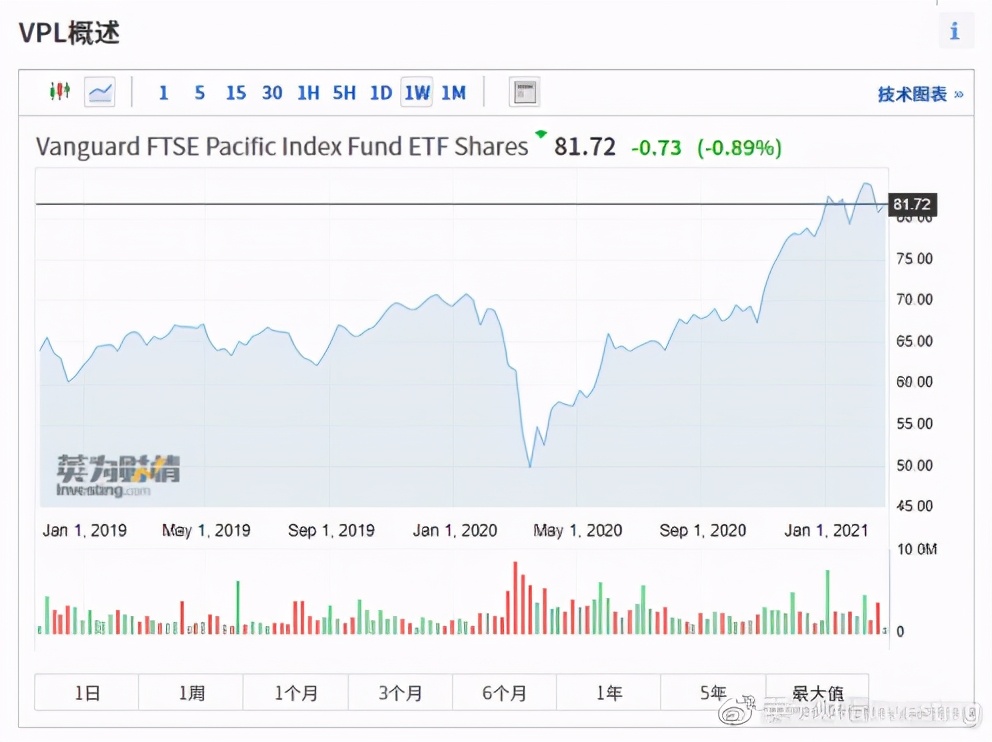Switch interval to 1H
The width and height of the screenshot is (992, 742).
tap(308, 93)
